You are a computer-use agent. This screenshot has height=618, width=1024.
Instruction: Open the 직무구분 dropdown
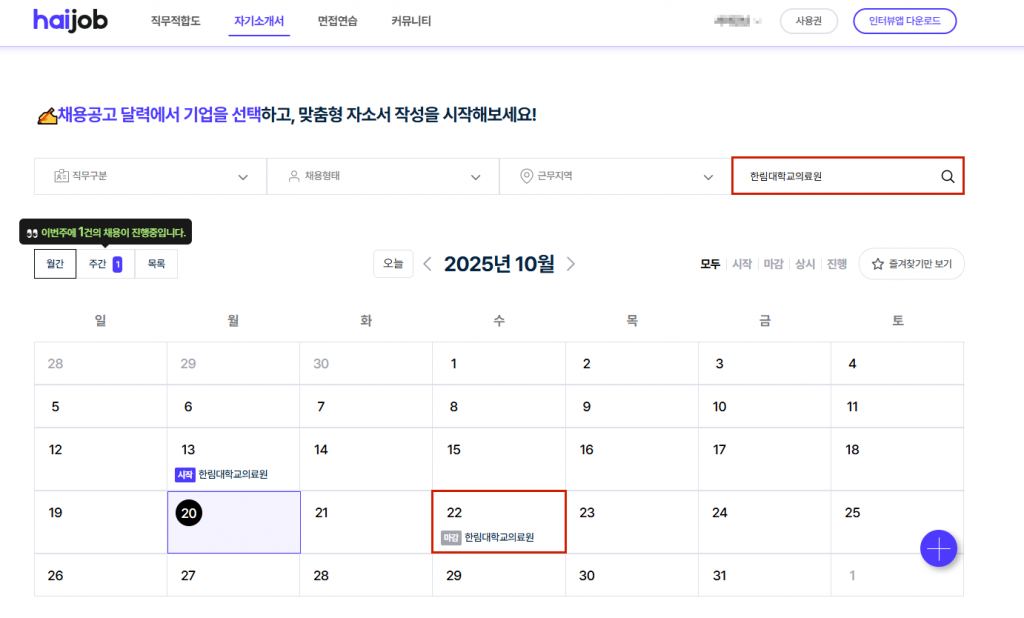coord(150,177)
